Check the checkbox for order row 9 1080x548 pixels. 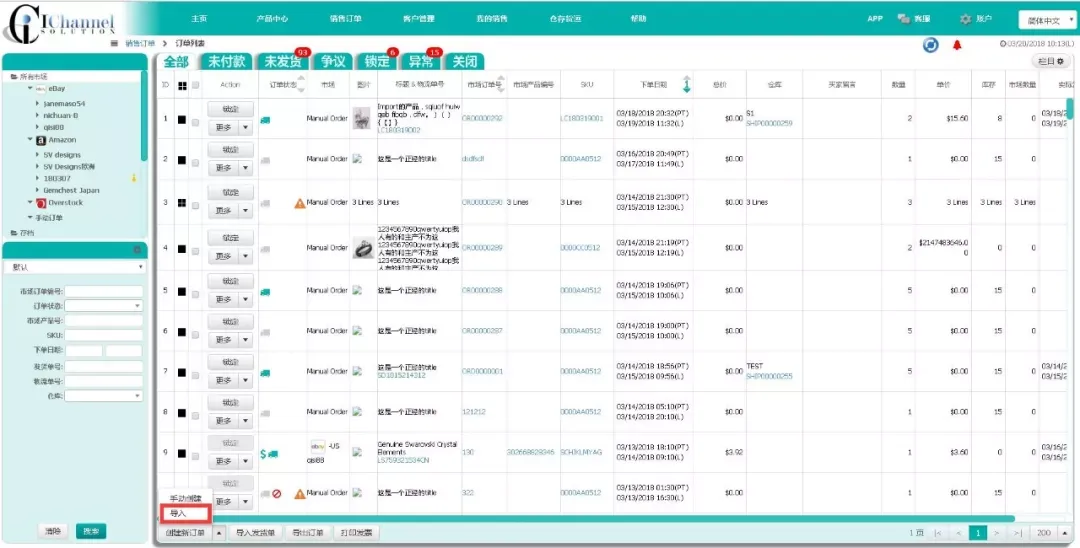(x=196, y=454)
